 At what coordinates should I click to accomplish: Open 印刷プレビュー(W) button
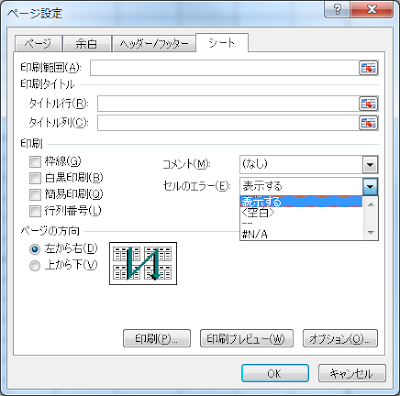247,338
